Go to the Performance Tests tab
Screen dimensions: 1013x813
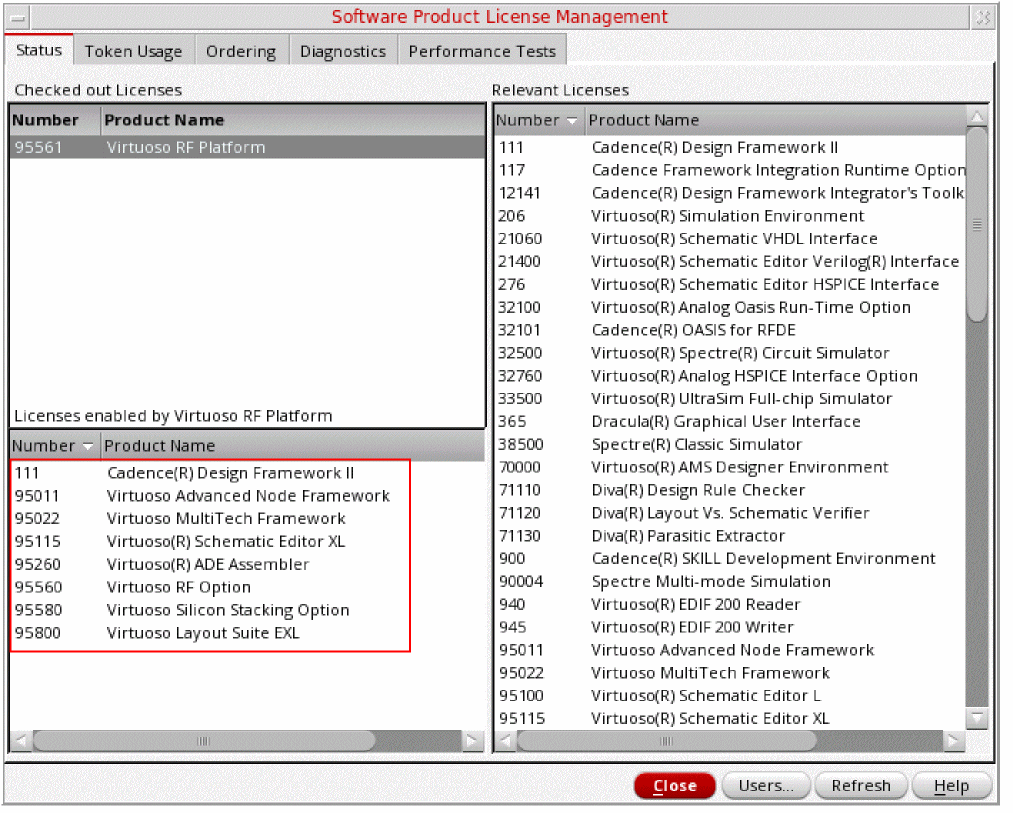coord(482,51)
